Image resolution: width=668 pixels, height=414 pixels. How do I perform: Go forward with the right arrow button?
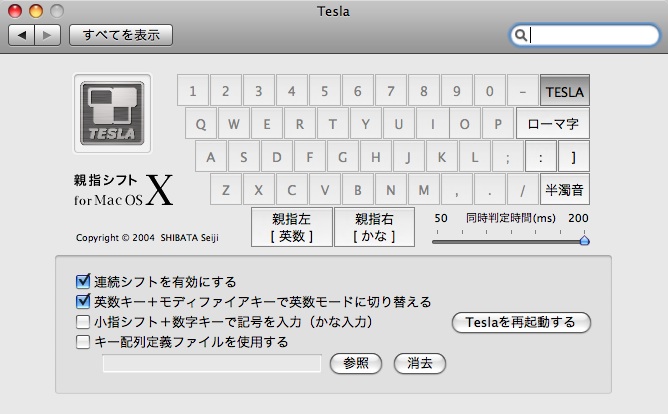(x=47, y=35)
